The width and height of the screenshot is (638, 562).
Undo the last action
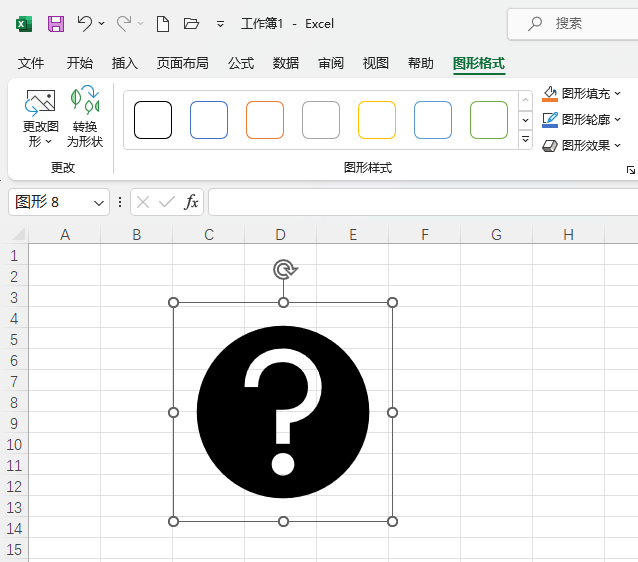point(85,24)
